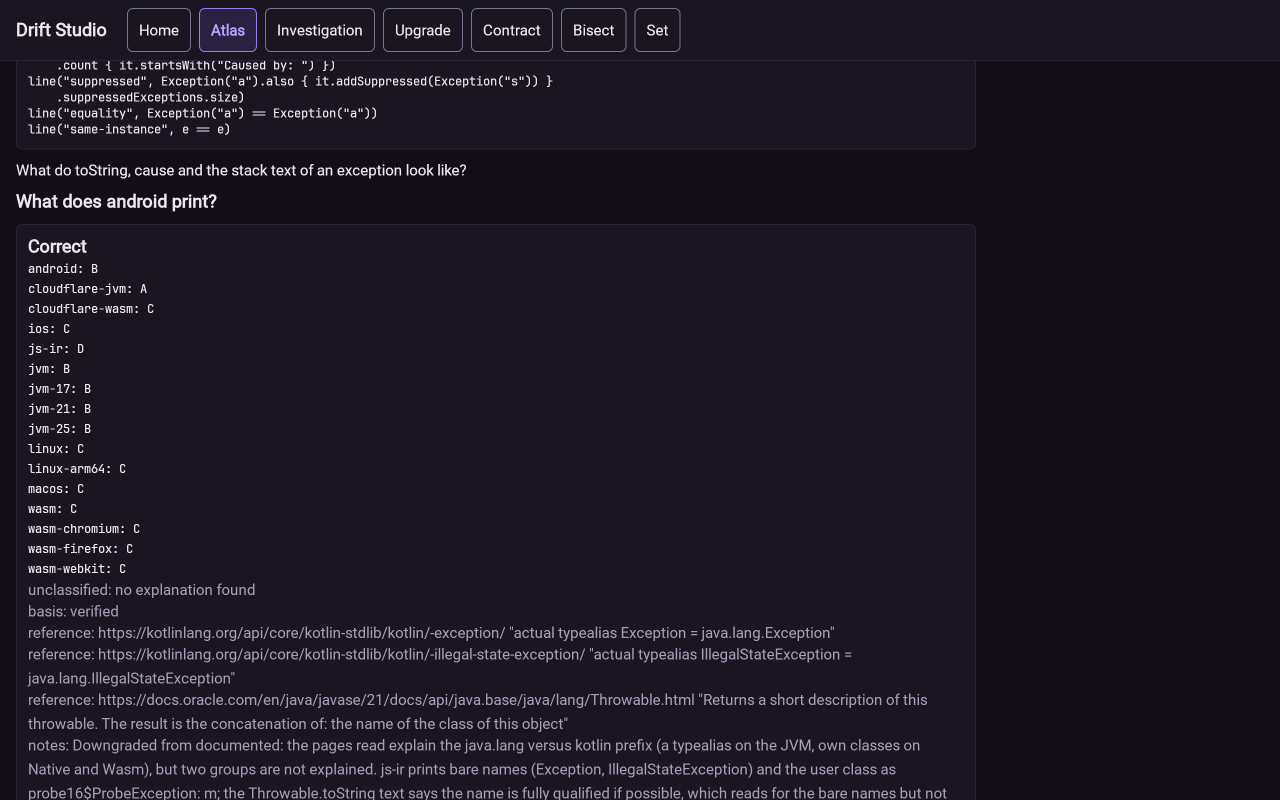1280x800 pixels.
Task: Select the 'js-ir: D' result line
Action: point(56,349)
